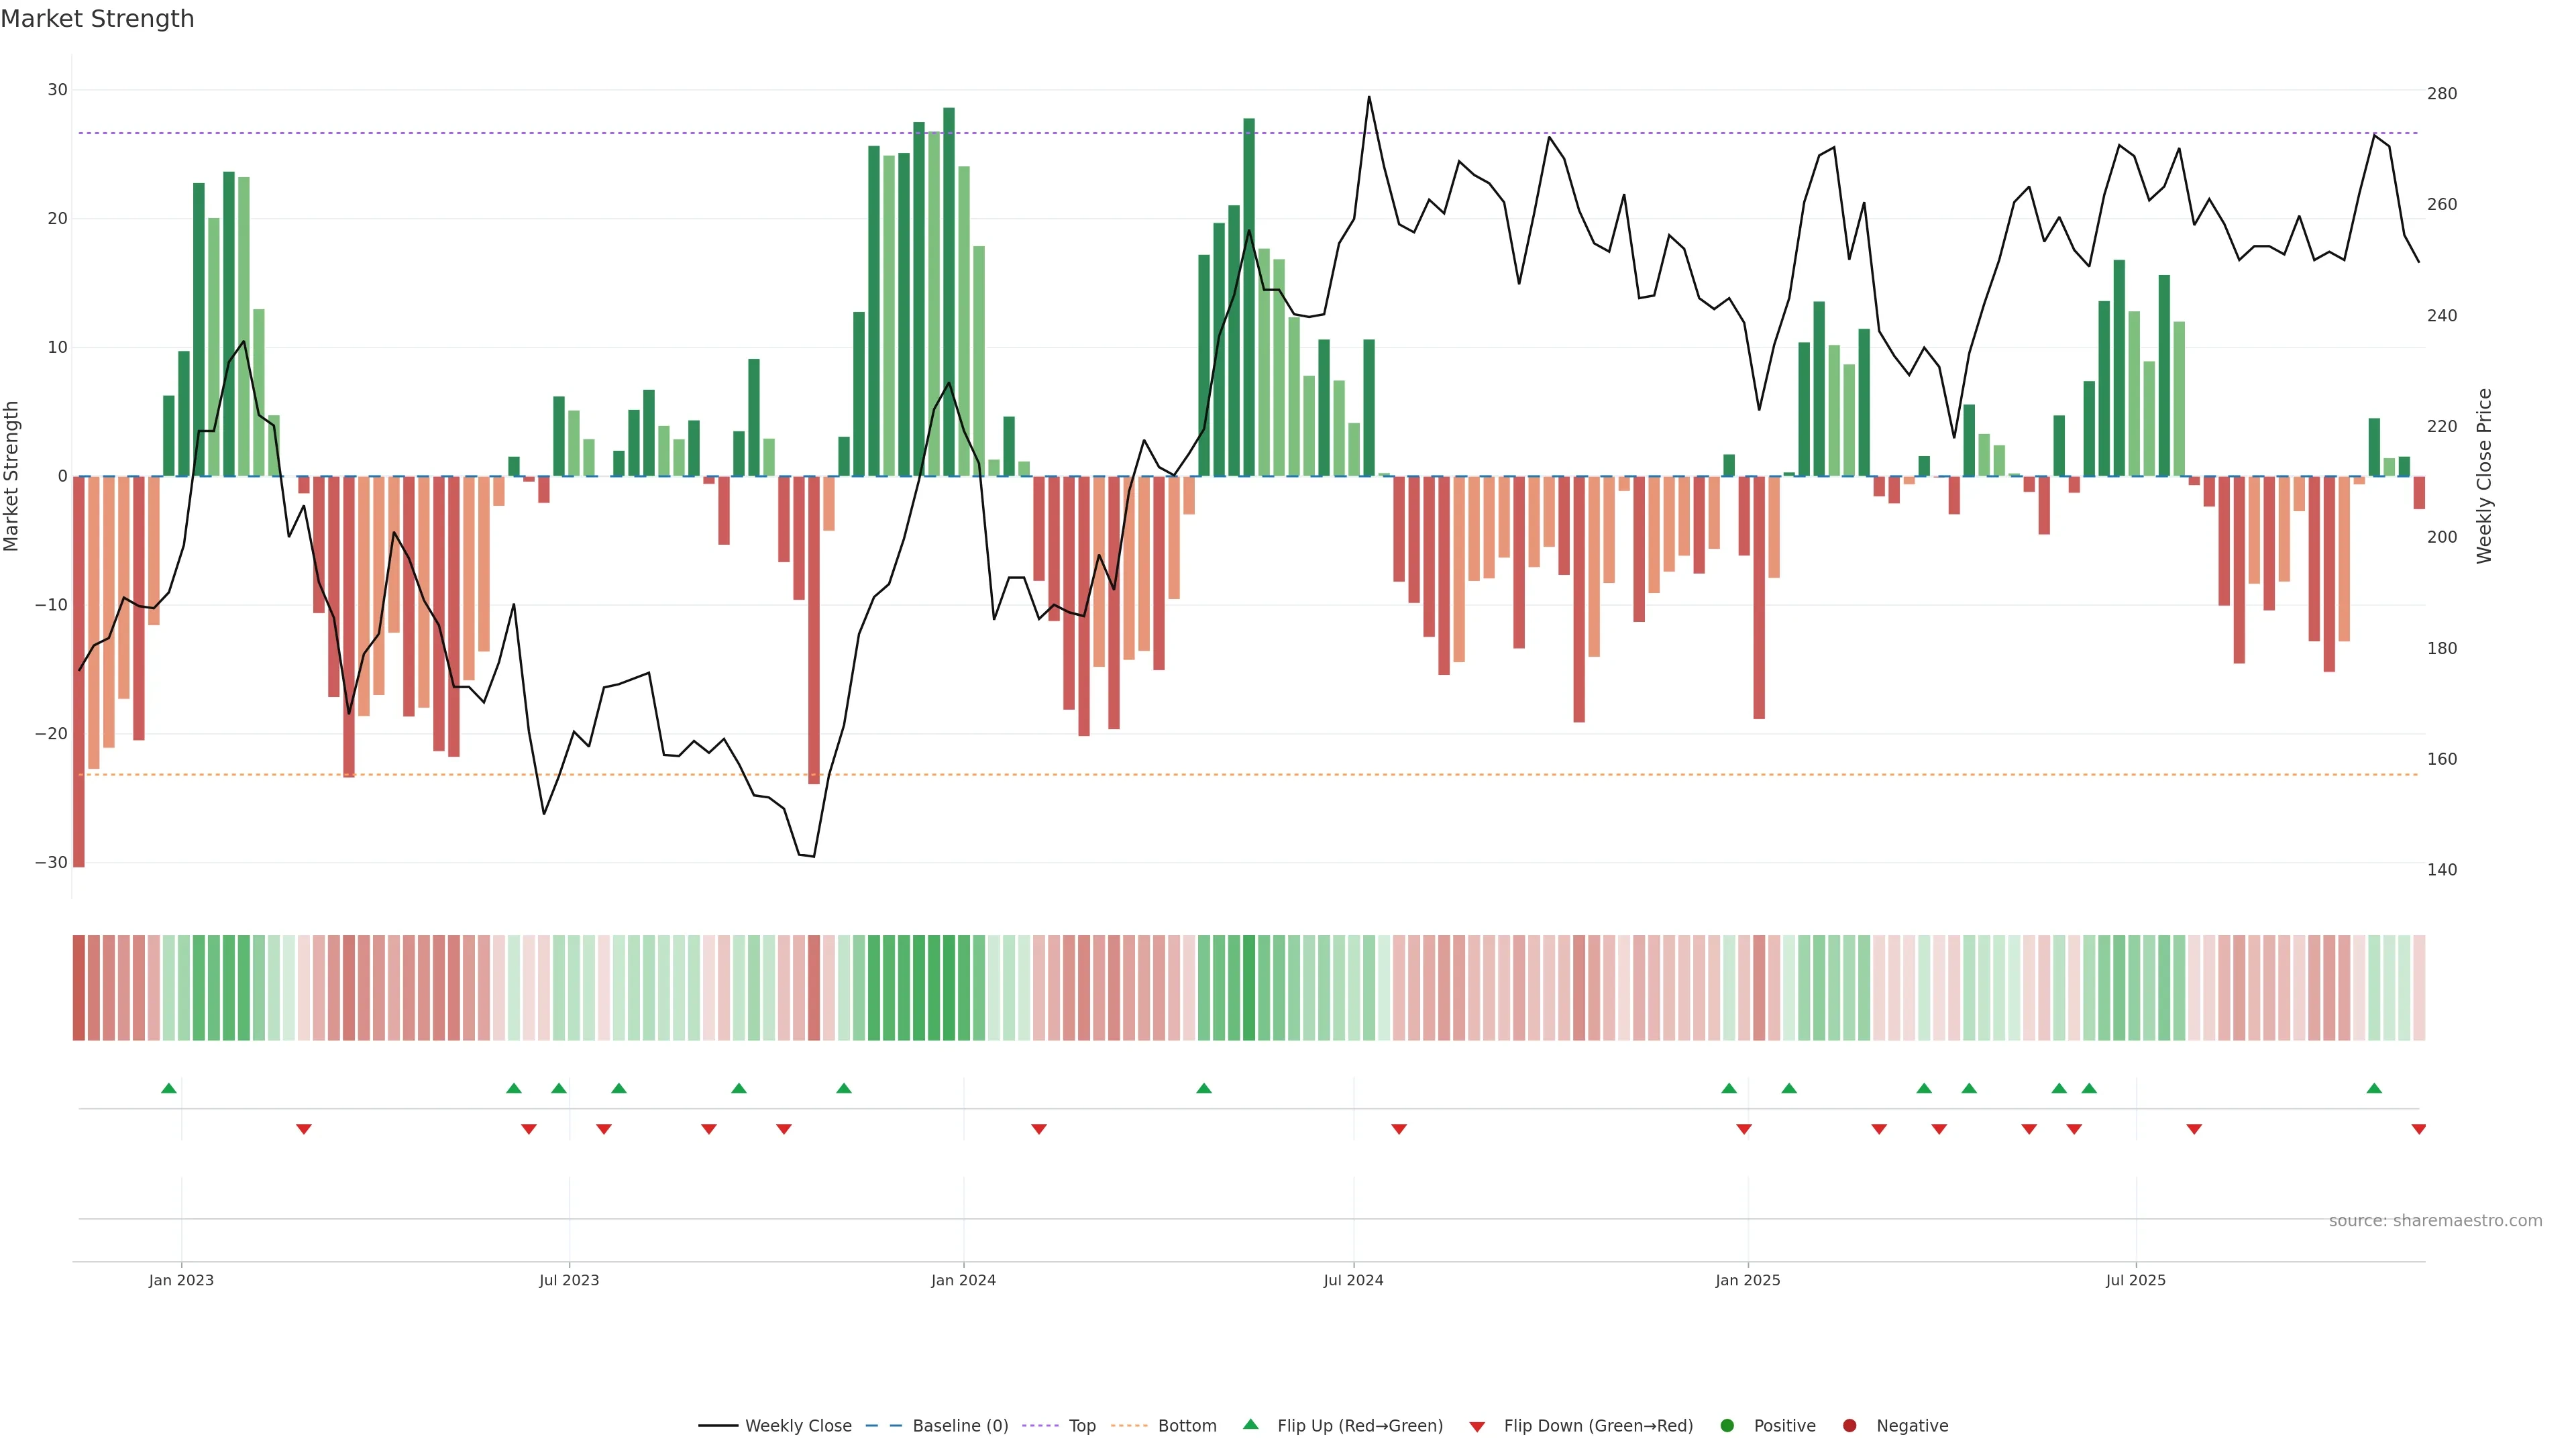Screen dimensions: 2576x1449
Task: Hide the Bottom legend series
Action: pyautogui.click(x=1186, y=1425)
